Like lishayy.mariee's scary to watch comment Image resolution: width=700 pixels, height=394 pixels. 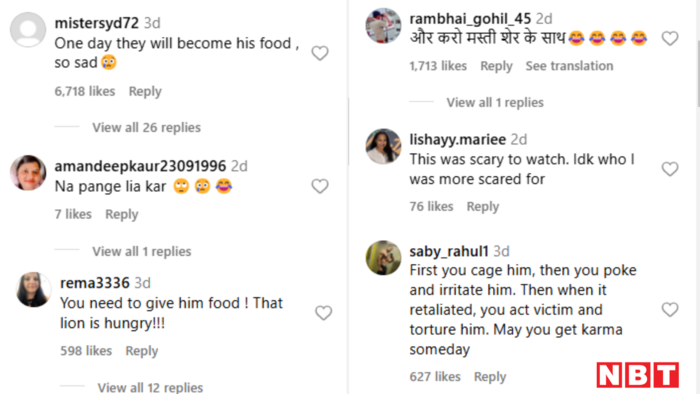tap(670, 169)
